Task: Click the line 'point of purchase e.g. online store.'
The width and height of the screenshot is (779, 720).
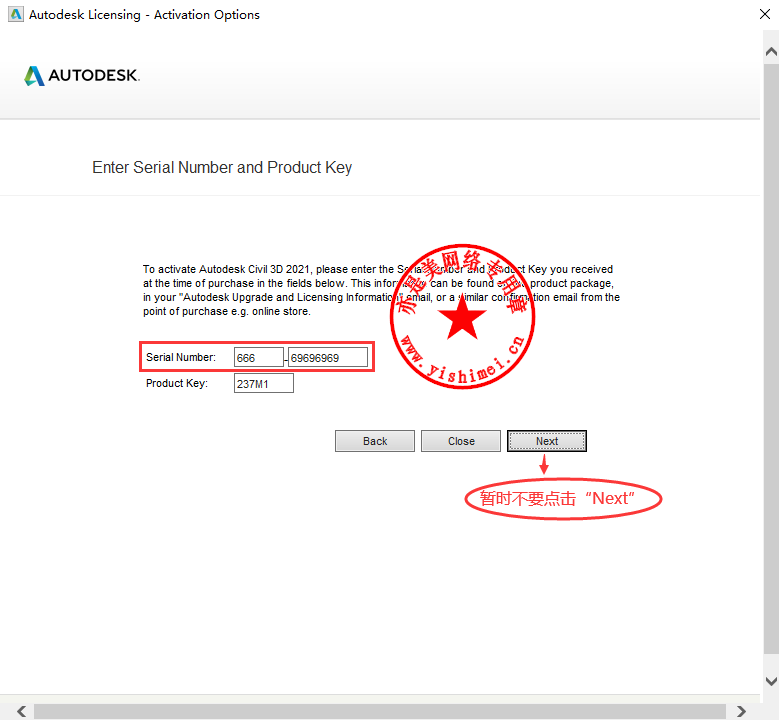Action: [x=227, y=312]
